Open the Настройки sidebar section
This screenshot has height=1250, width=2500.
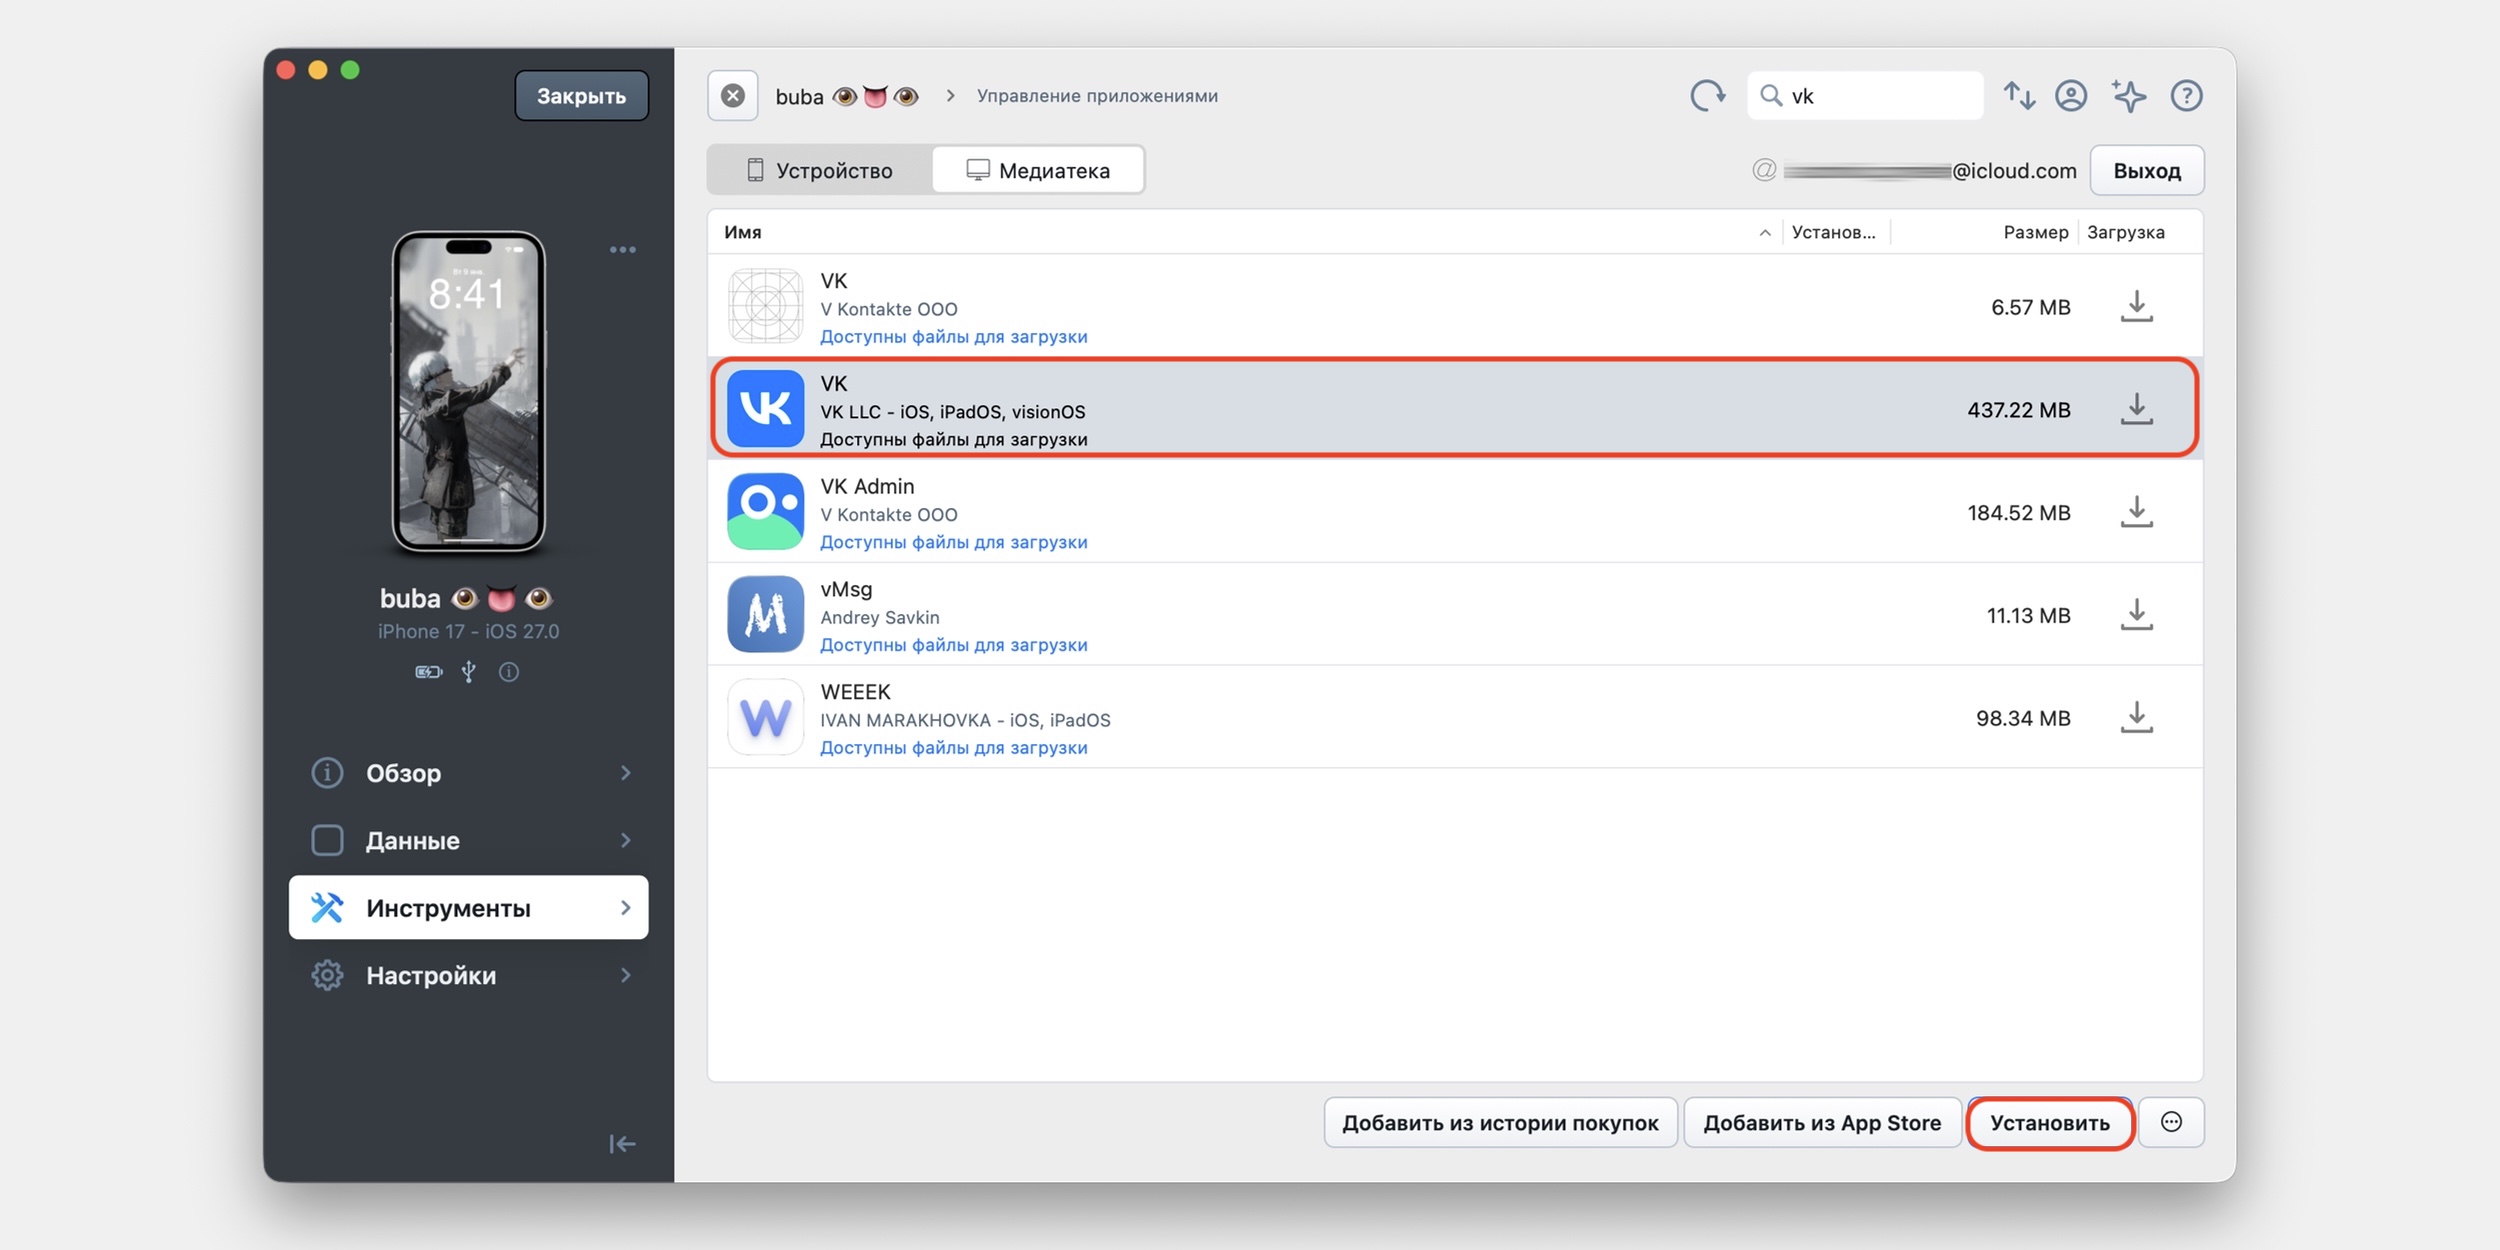[x=468, y=975]
